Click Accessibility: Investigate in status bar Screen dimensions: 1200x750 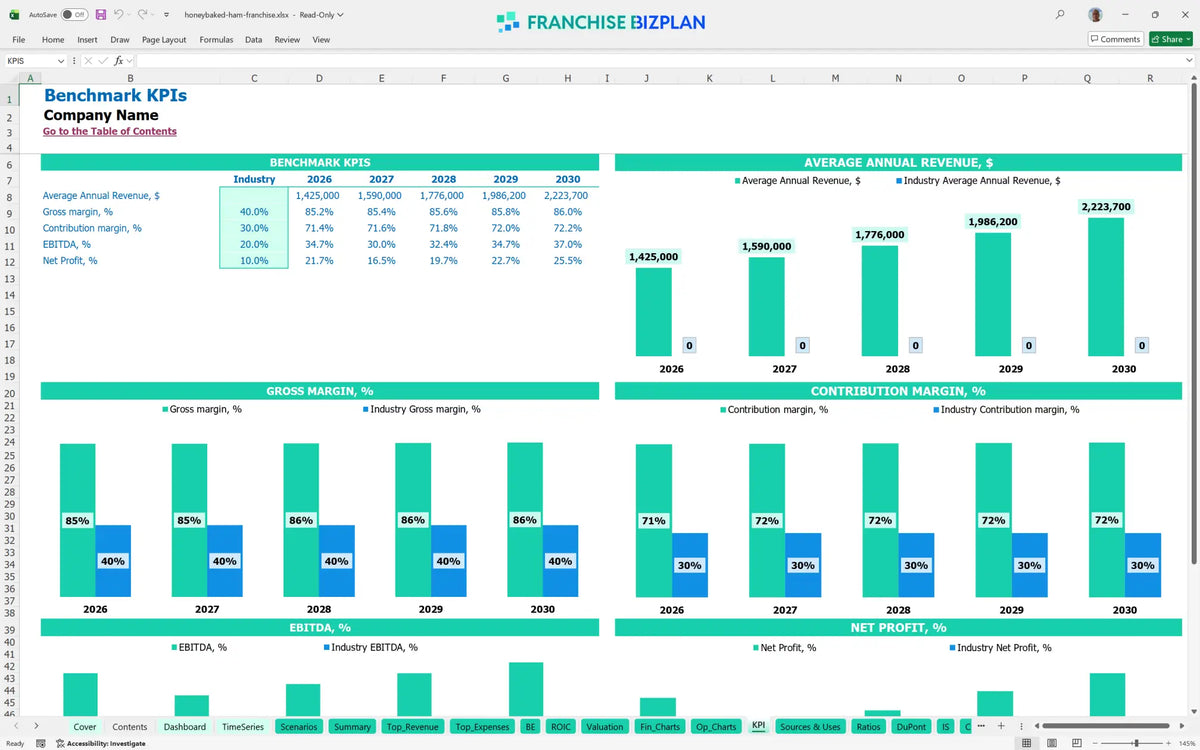(x=100, y=743)
